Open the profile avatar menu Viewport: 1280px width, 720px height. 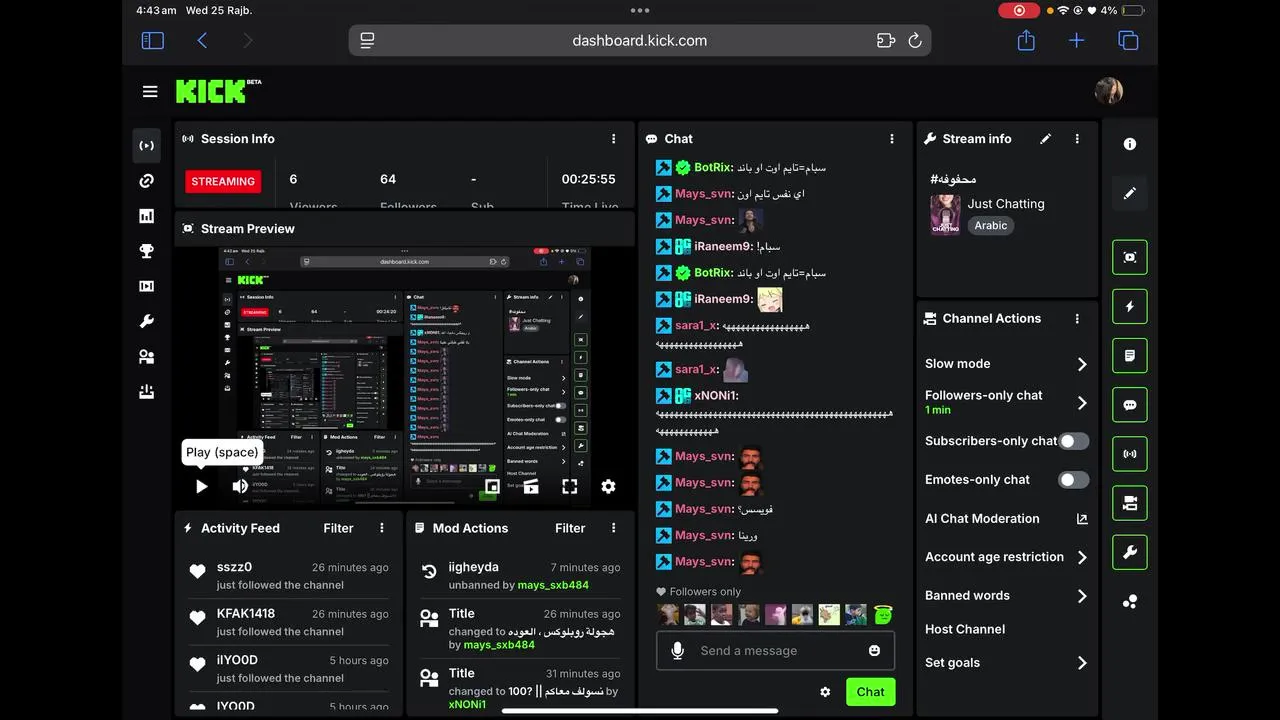[x=1109, y=91]
